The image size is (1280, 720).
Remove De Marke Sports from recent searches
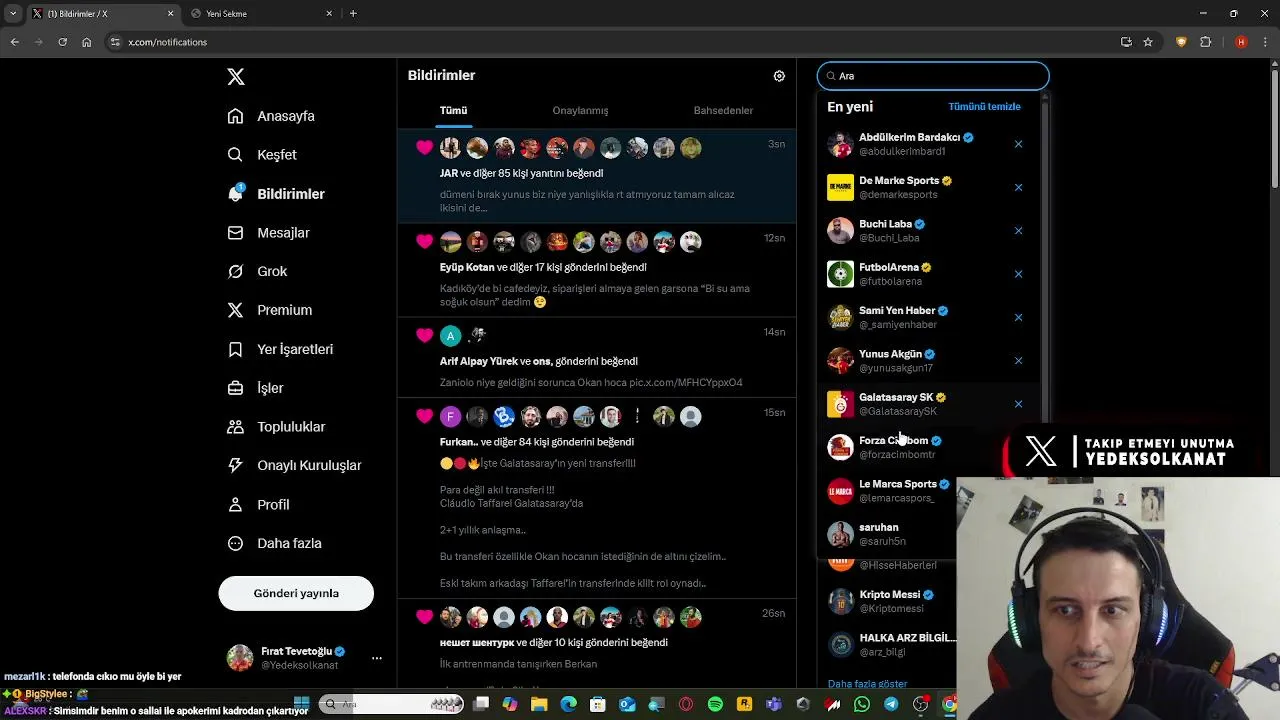1018,187
